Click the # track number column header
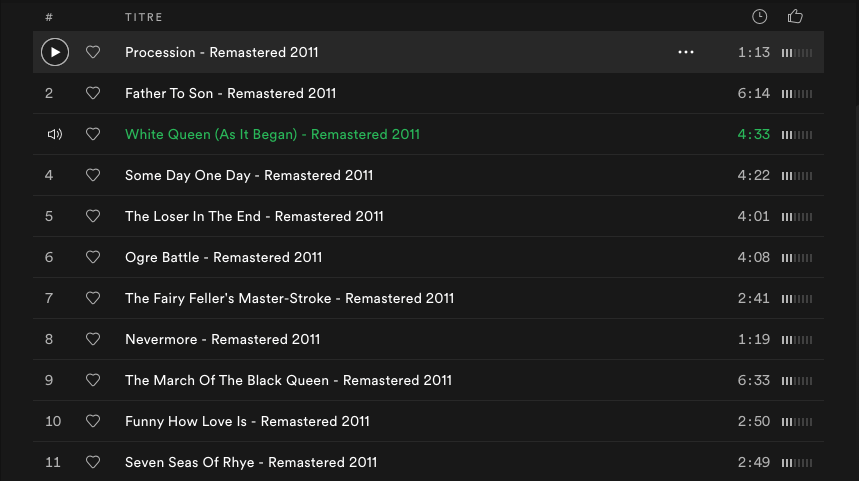The height and width of the screenshot is (481, 859). (x=49, y=17)
